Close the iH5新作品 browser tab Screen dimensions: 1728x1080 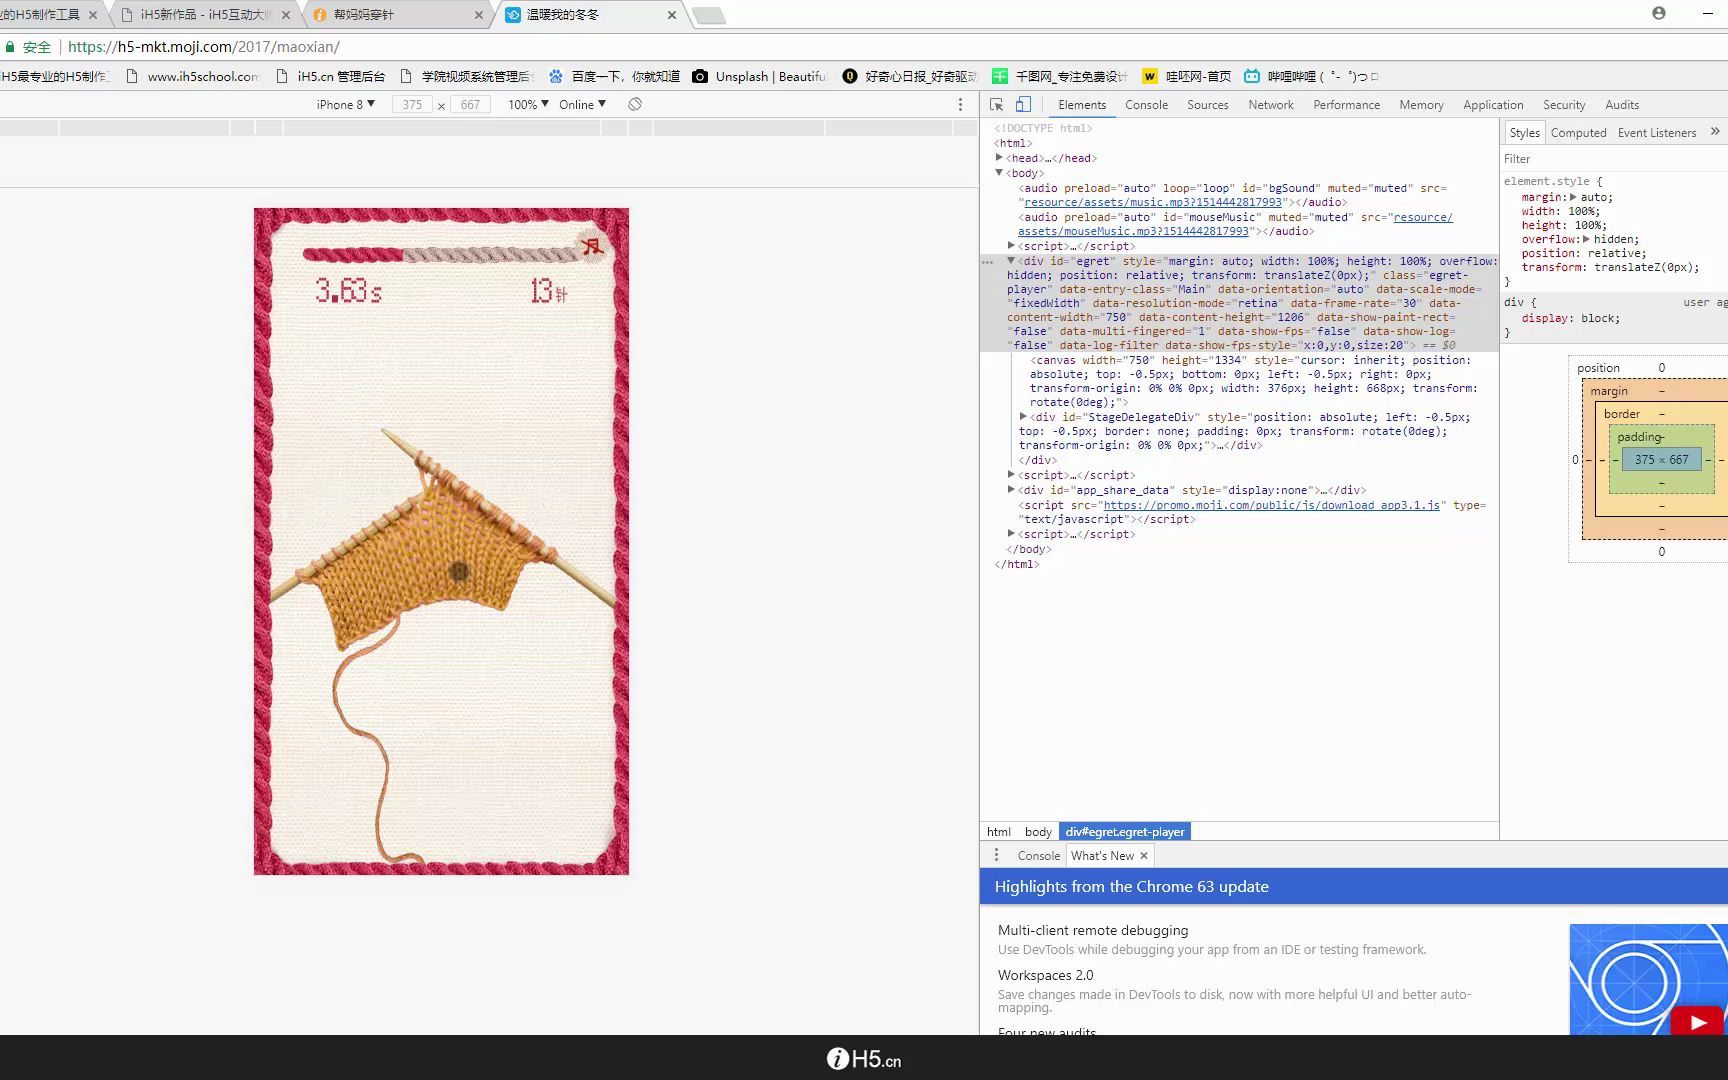click(285, 15)
